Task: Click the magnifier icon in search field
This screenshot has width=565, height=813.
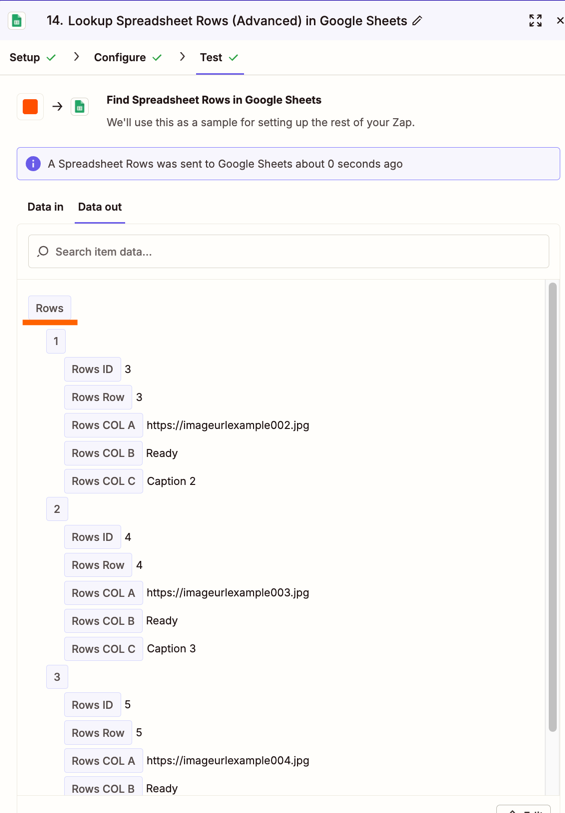Action: 43,251
